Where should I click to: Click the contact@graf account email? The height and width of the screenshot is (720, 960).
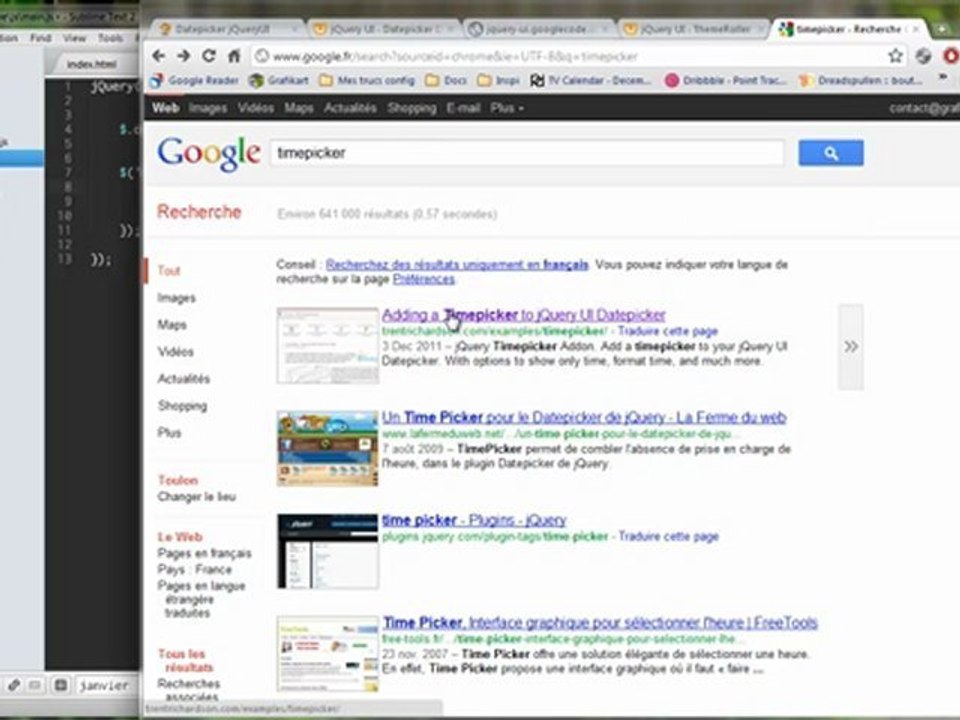coord(924,108)
